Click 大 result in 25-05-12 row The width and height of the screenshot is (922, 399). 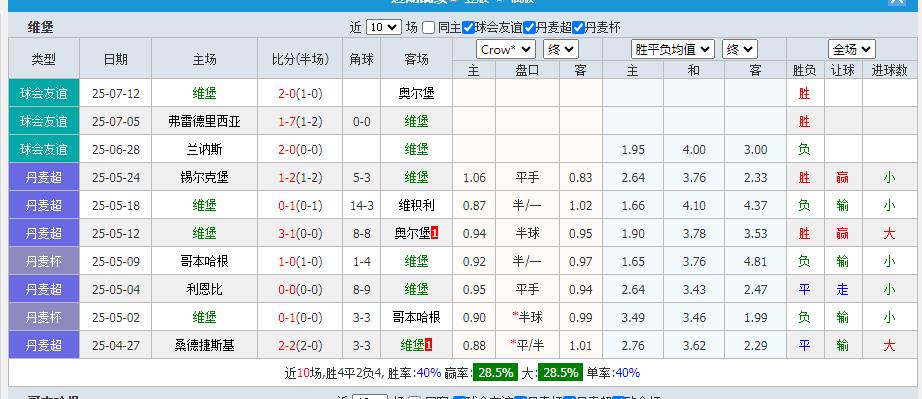click(x=889, y=233)
